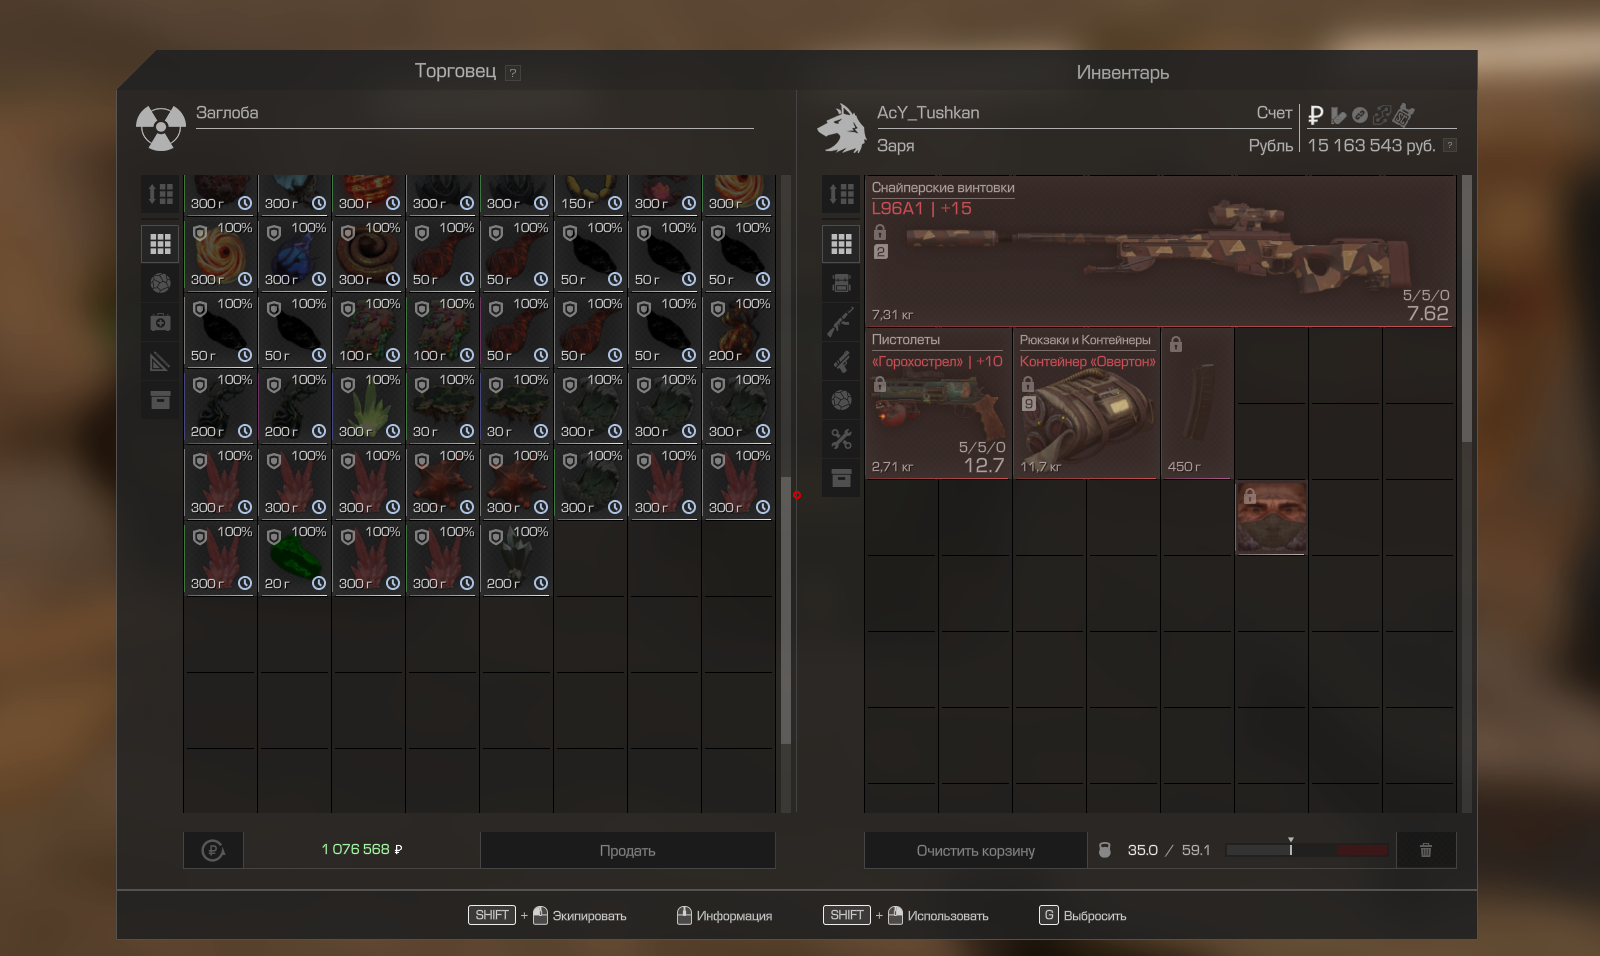This screenshot has width=1600, height=956.
Task: Click the help icon beside ruble balance
Action: [1450, 145]
